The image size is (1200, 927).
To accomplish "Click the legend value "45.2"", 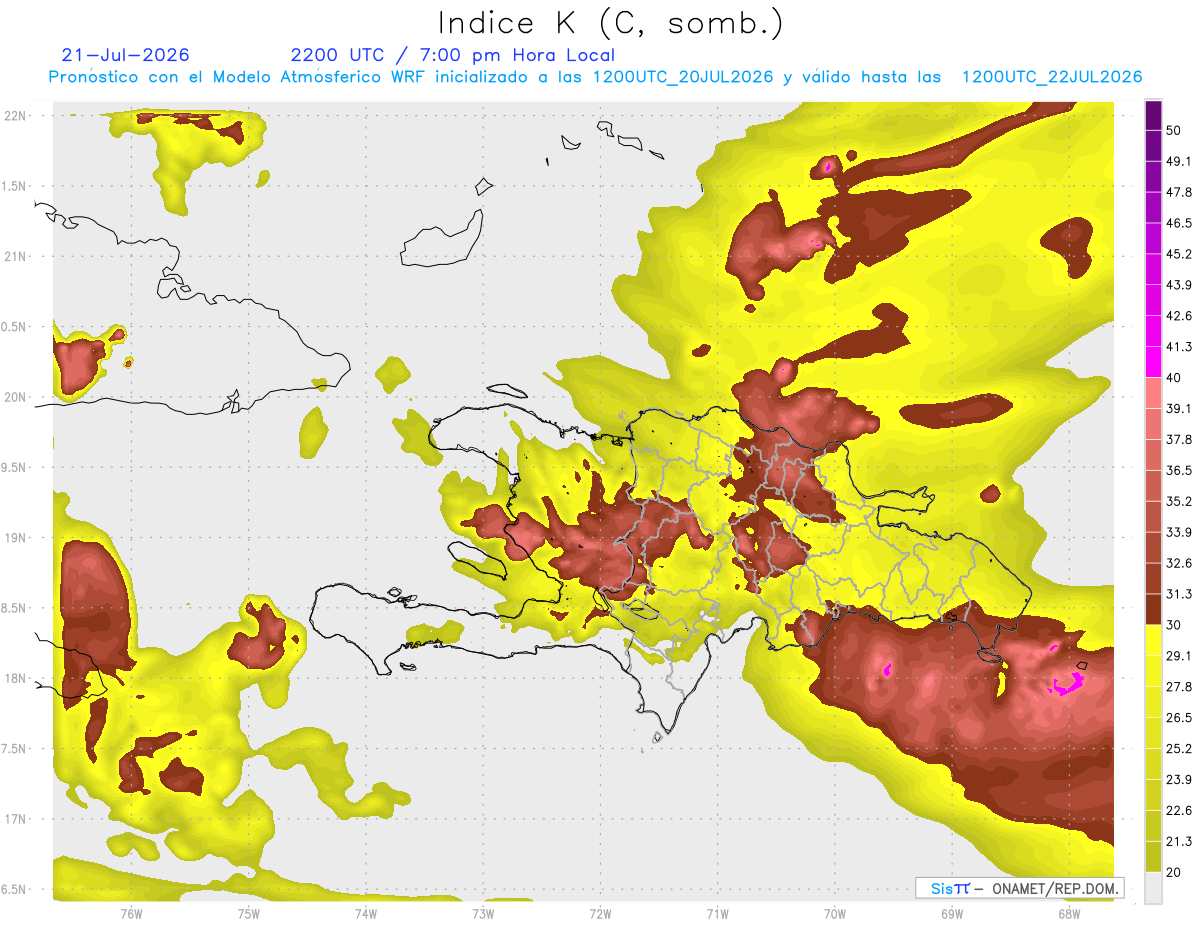I will coord(1179,254).
